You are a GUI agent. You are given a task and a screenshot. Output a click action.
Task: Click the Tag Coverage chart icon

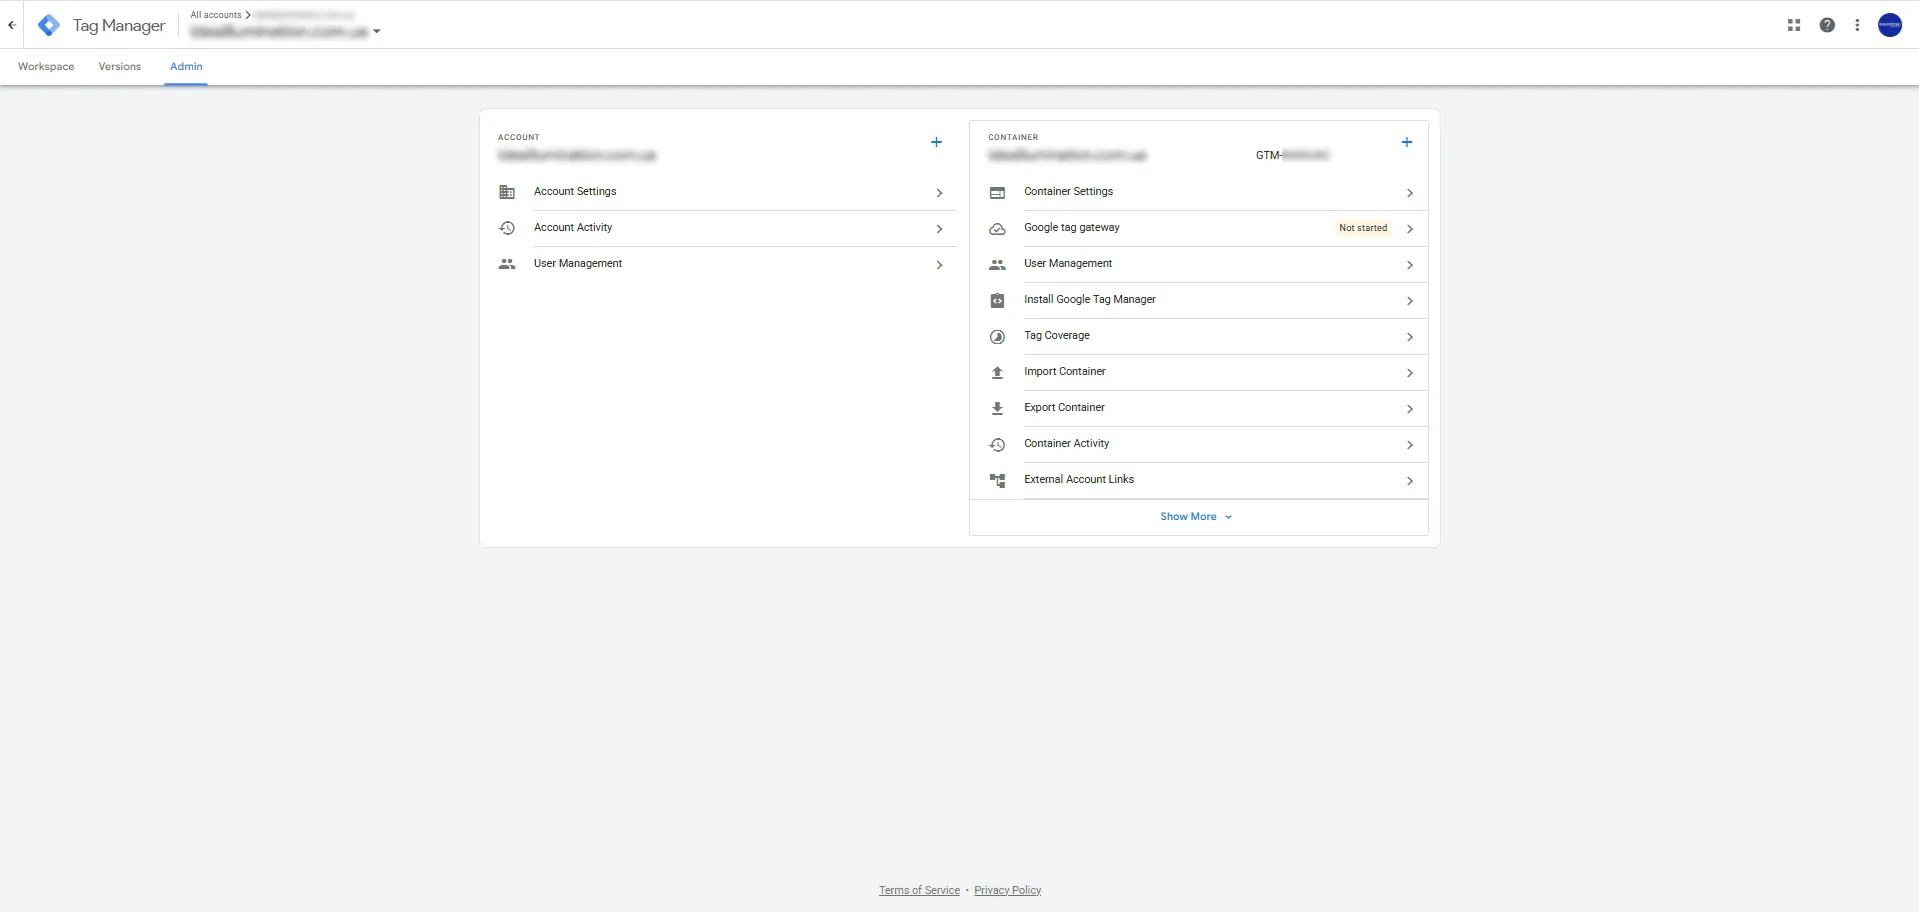(997, 337)
